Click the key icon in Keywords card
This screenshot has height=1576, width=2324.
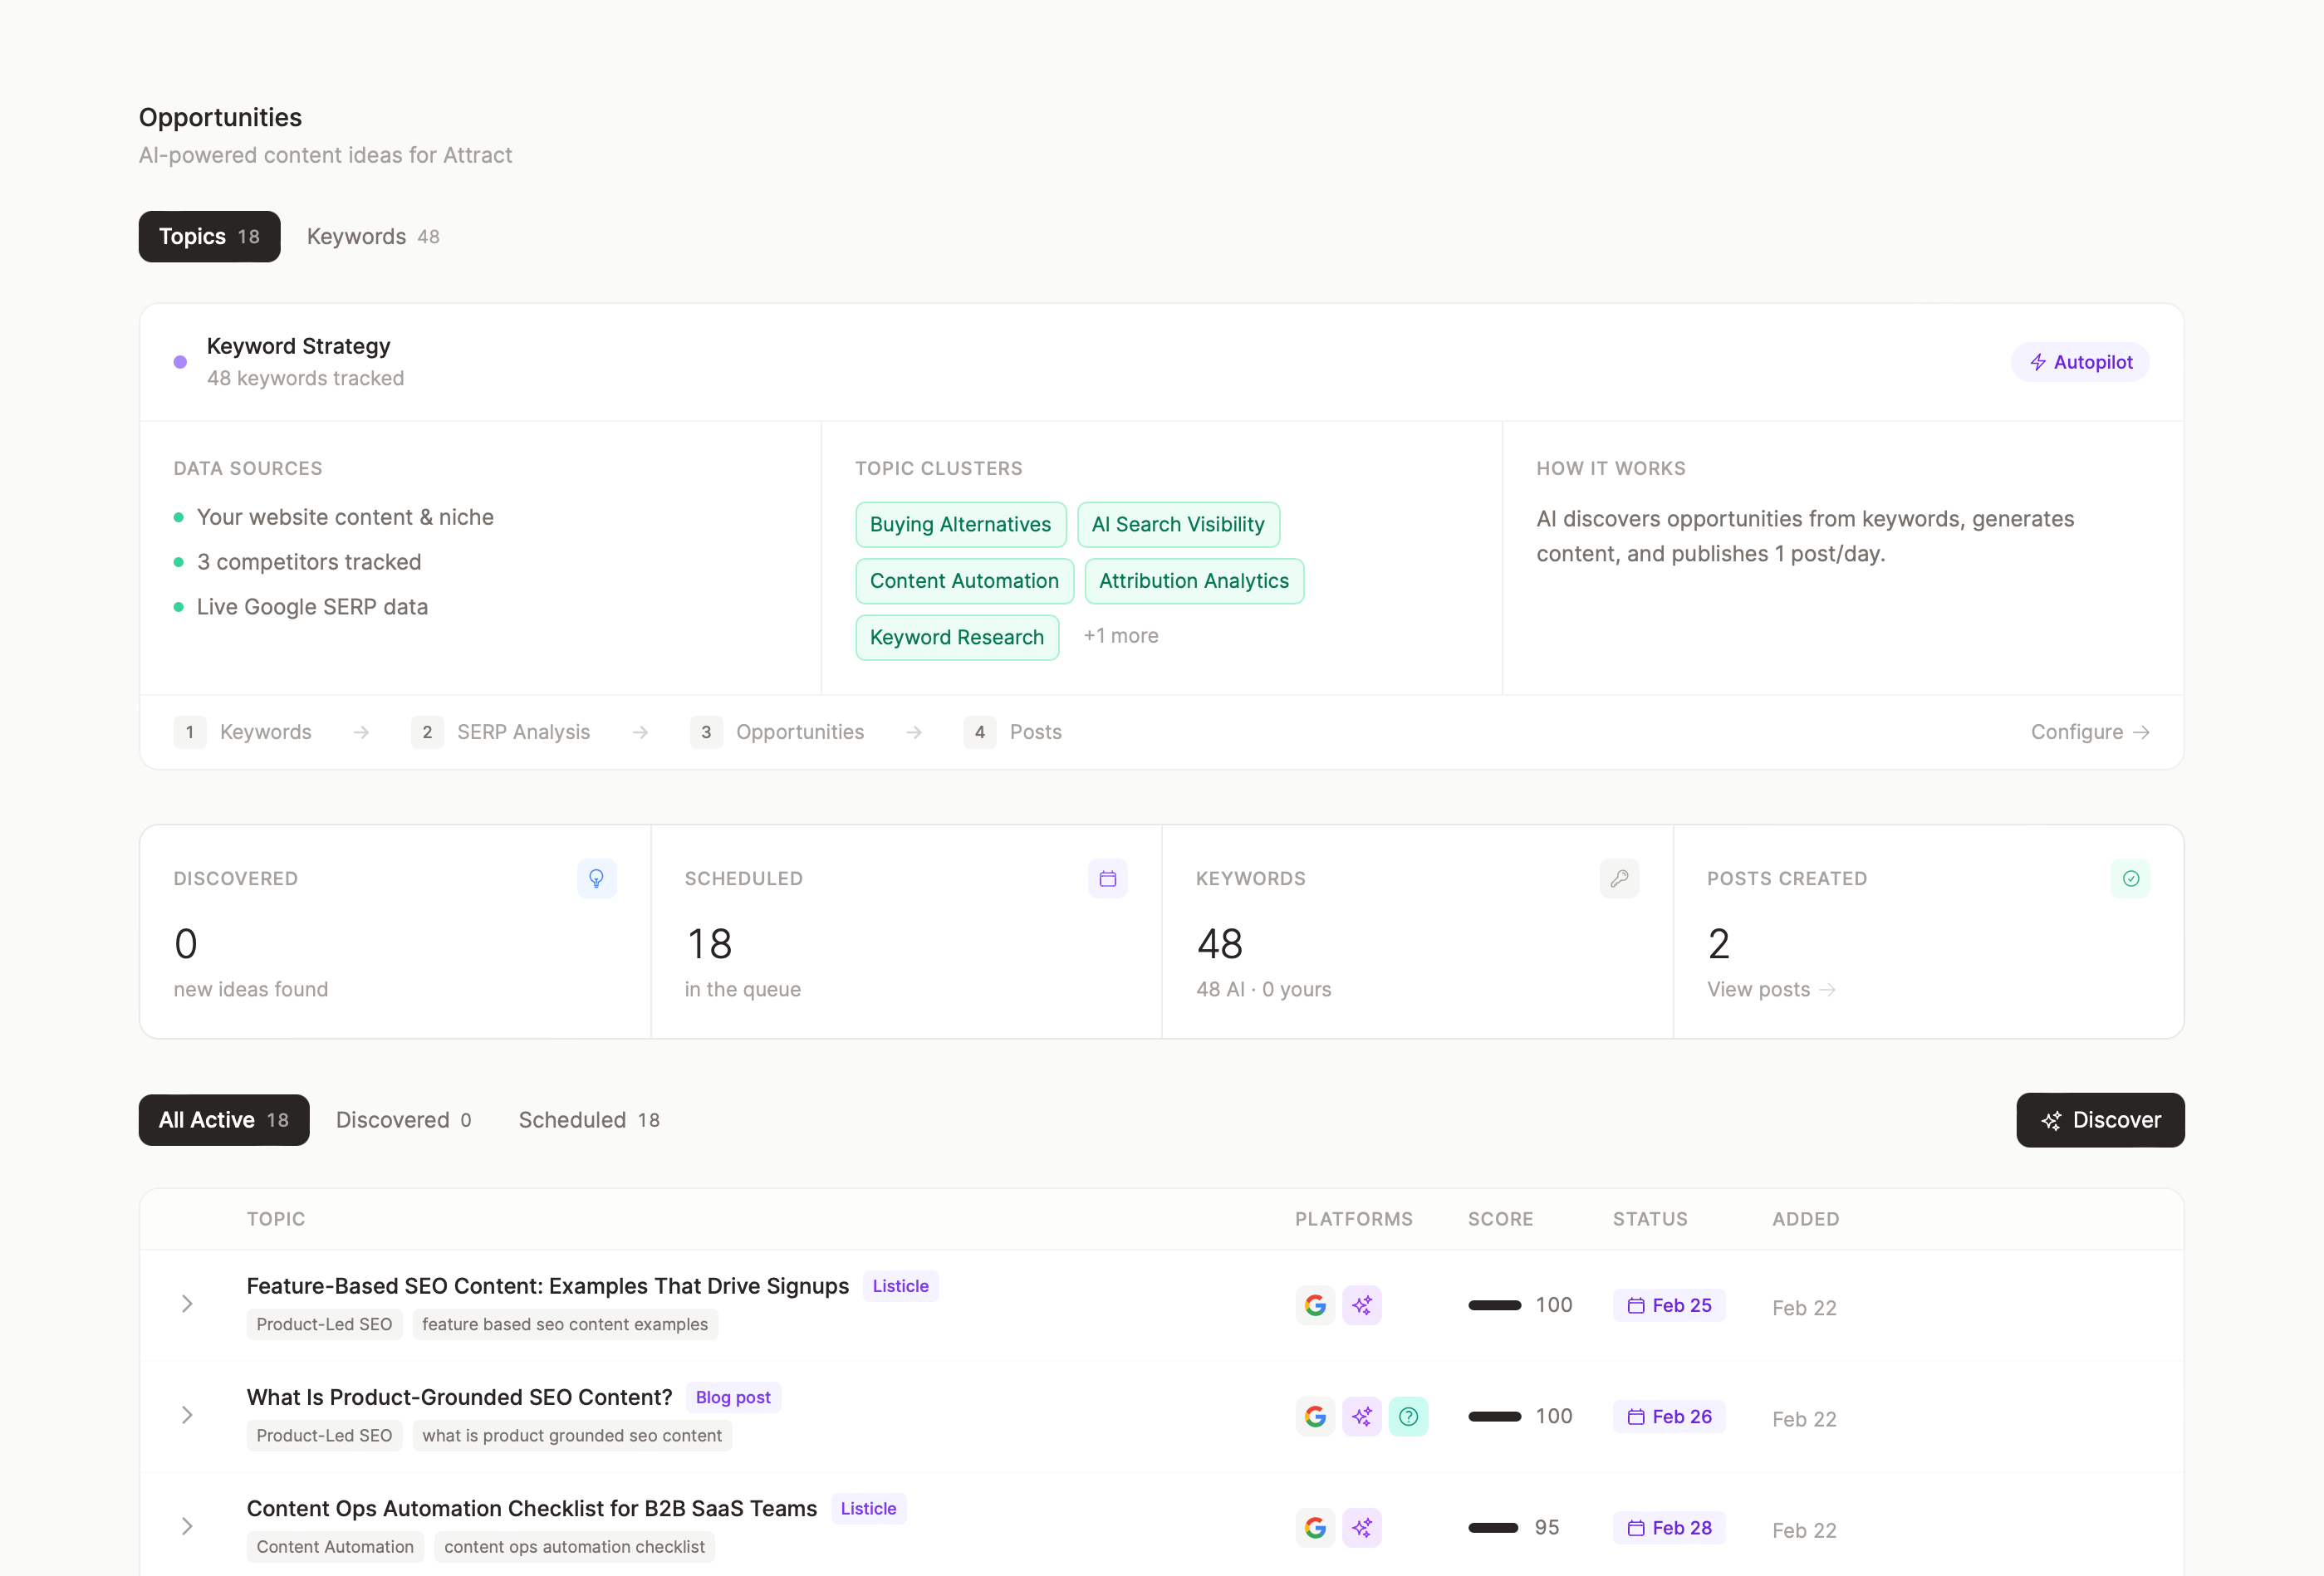pyautogui.click(x=1619, y=878)
